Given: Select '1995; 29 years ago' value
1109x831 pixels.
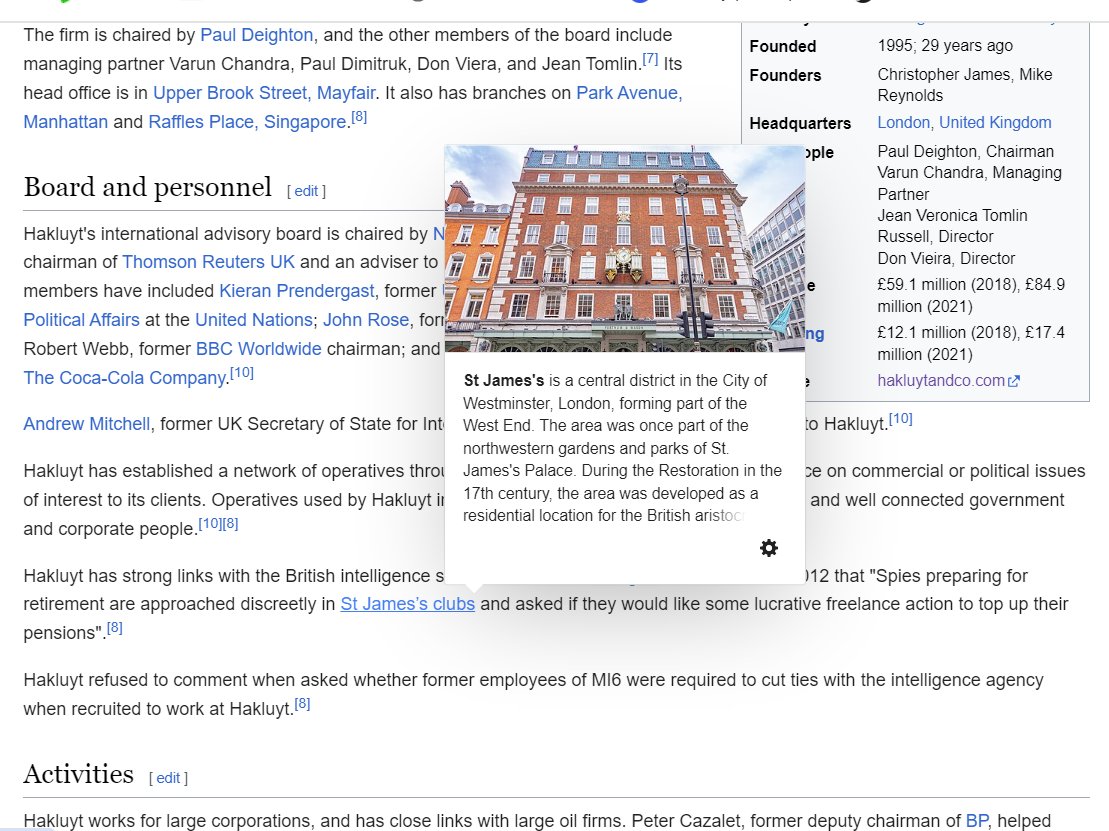Looking at the screenshot, I should coord(945,46).
